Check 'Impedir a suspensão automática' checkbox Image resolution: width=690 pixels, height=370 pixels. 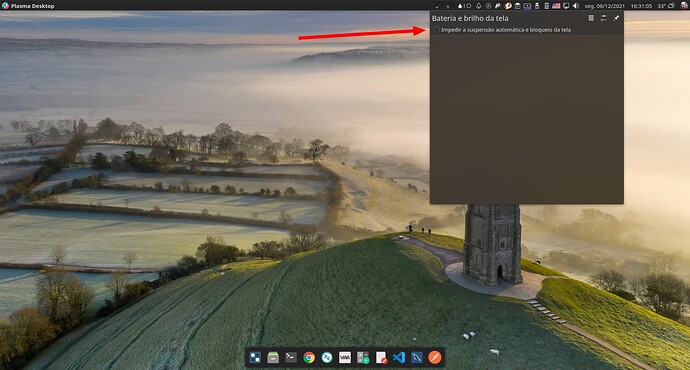tap(436, 30)
